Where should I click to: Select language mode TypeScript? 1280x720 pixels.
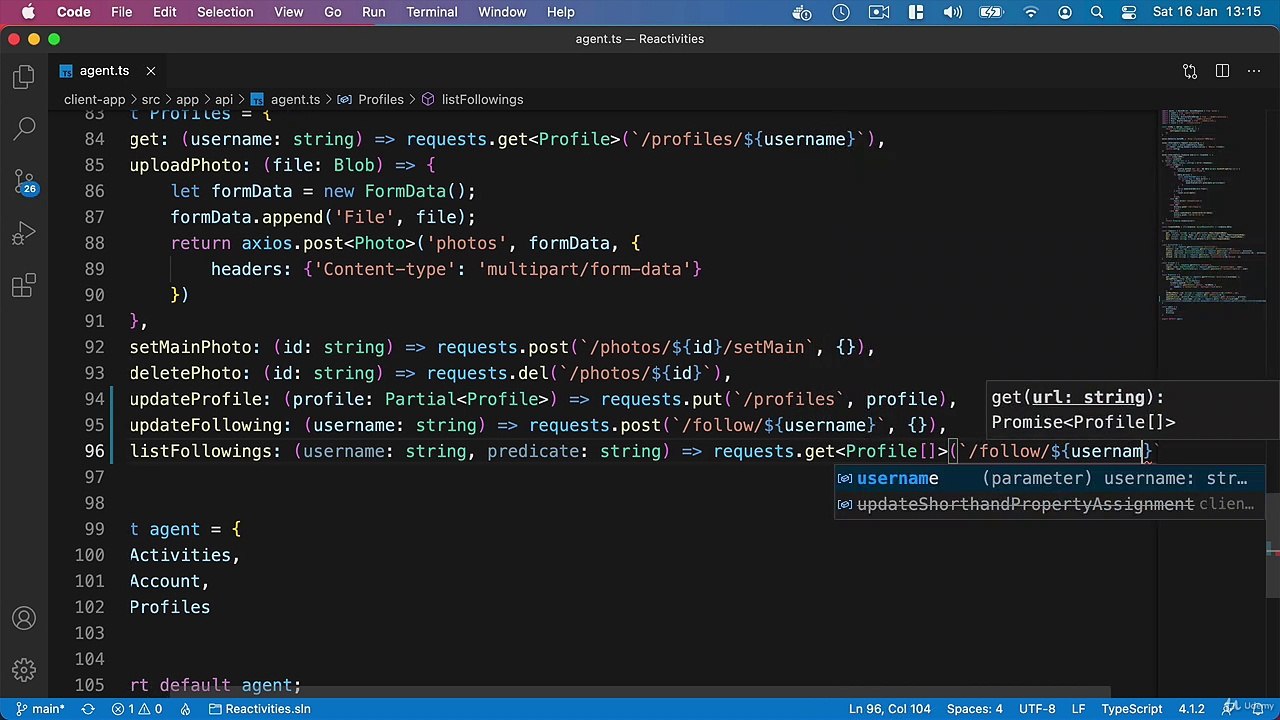(1132, 709)
